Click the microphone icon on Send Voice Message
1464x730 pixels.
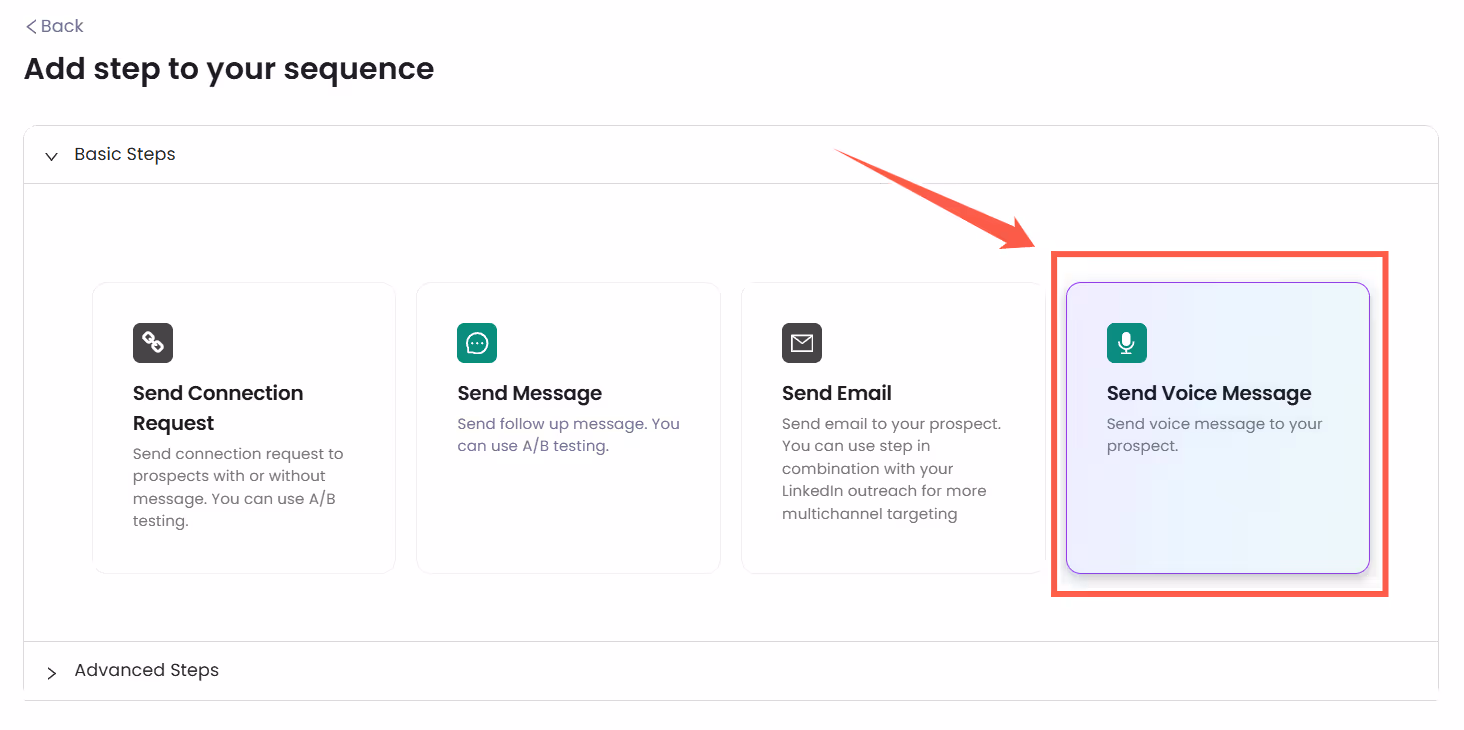coord(1127,343)
